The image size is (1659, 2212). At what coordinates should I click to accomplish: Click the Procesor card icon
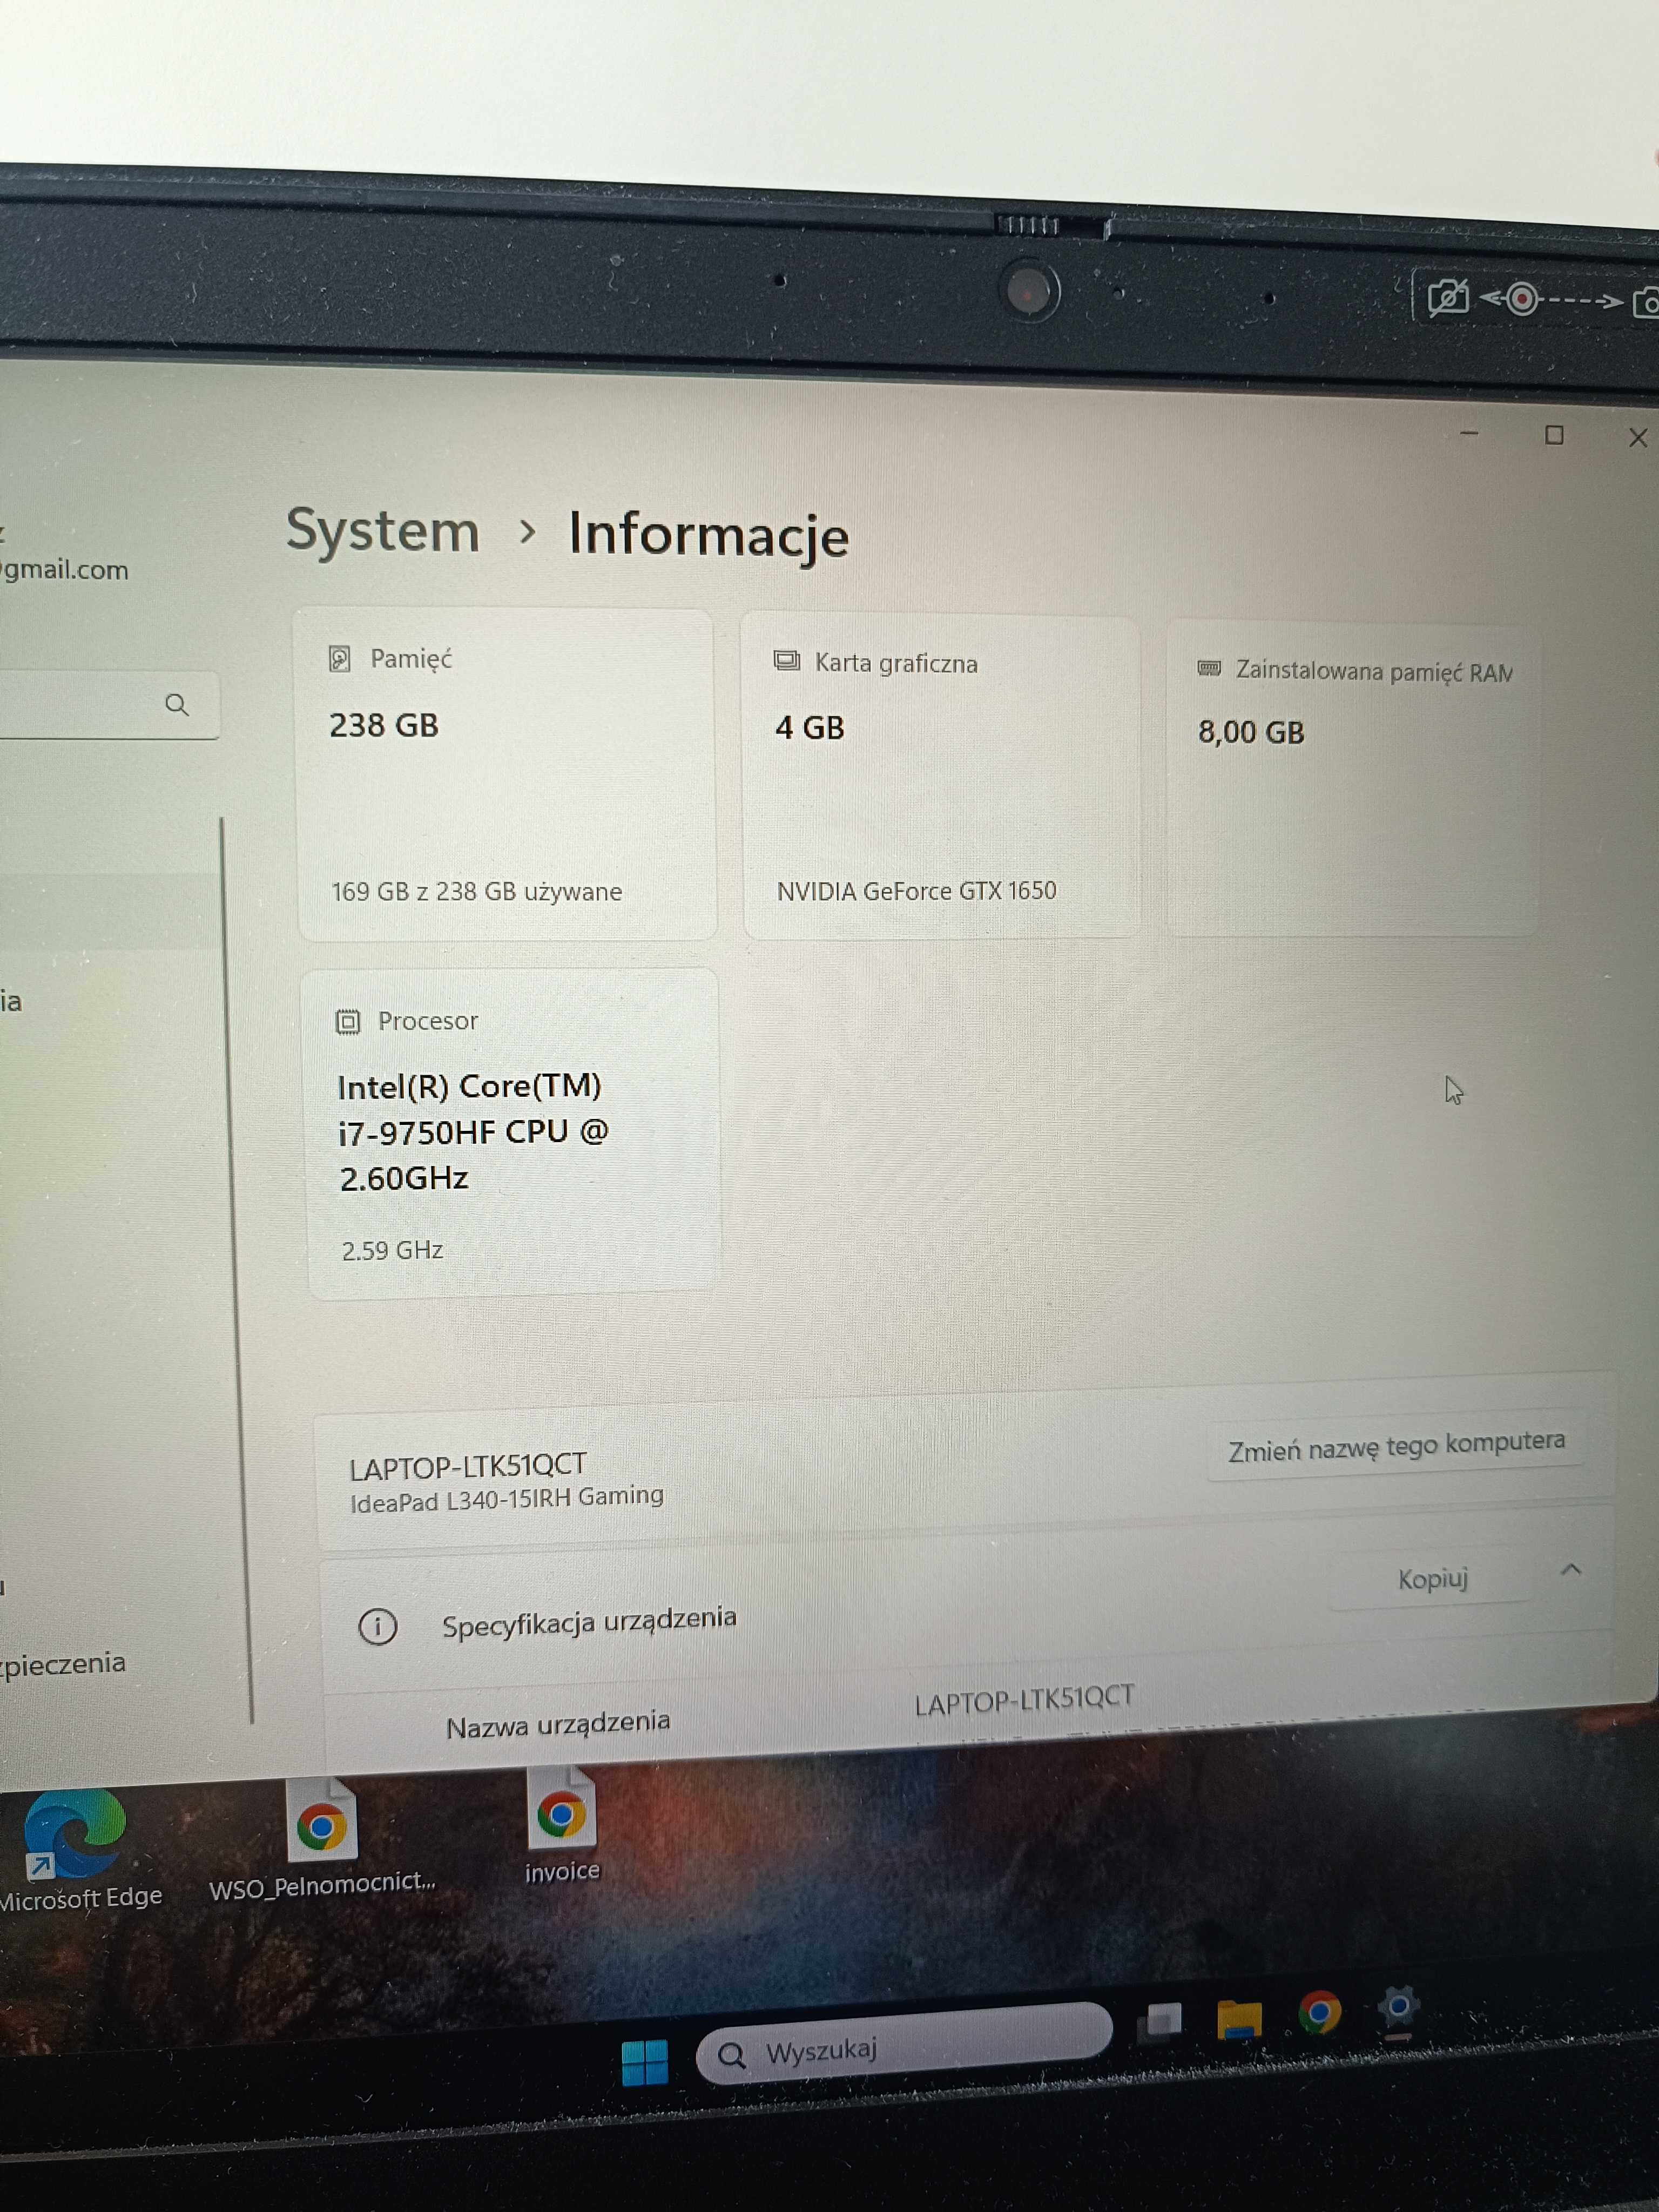[347, 1021]
